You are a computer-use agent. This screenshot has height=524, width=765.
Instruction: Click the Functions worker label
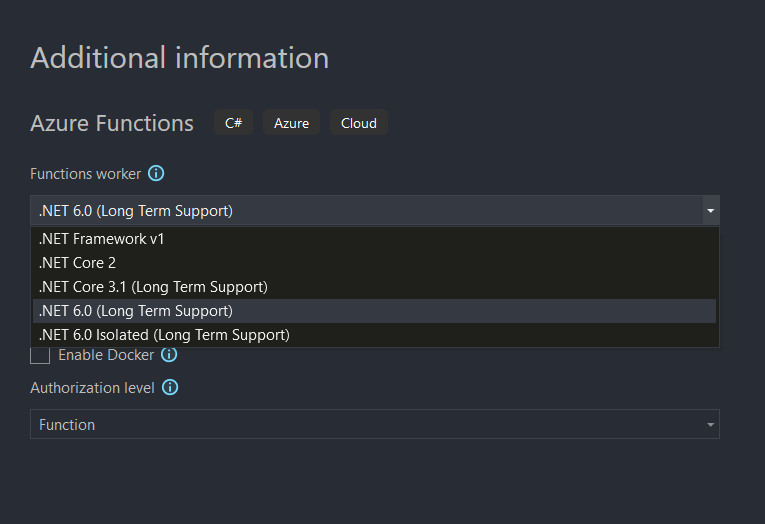point(85,174)
